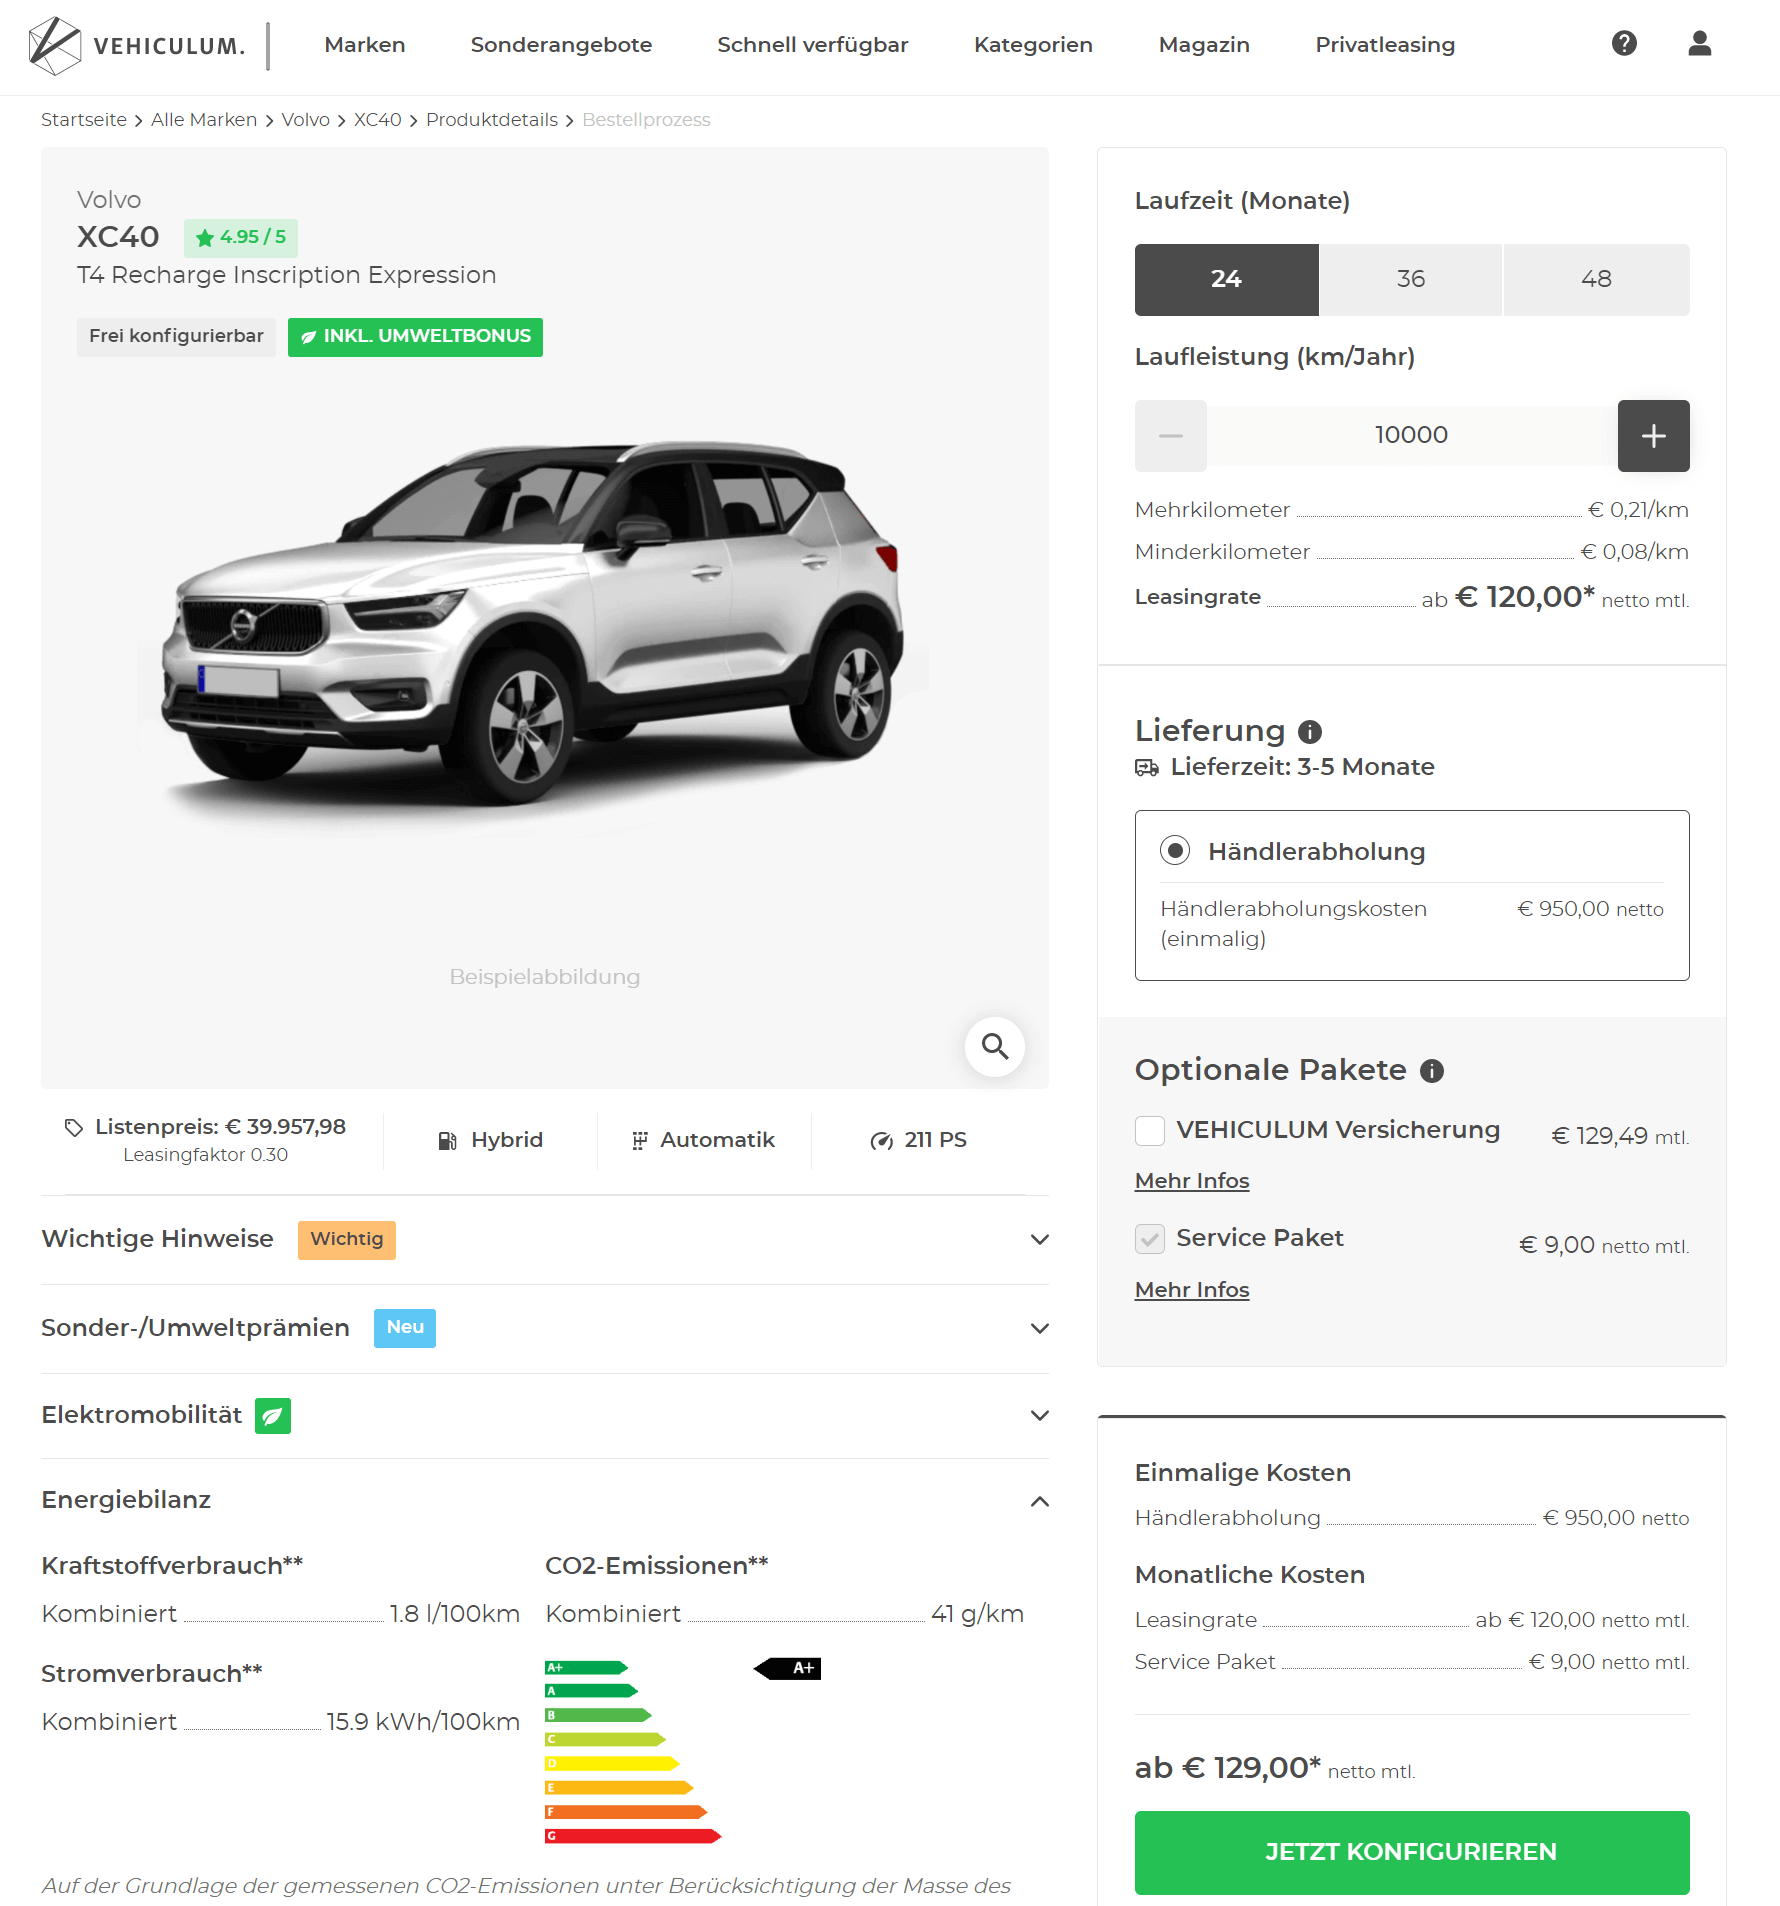This screenshot has width=1780, height=1906.
Task: Click the blue Neu tag
Action: [x=405, y=1328]
